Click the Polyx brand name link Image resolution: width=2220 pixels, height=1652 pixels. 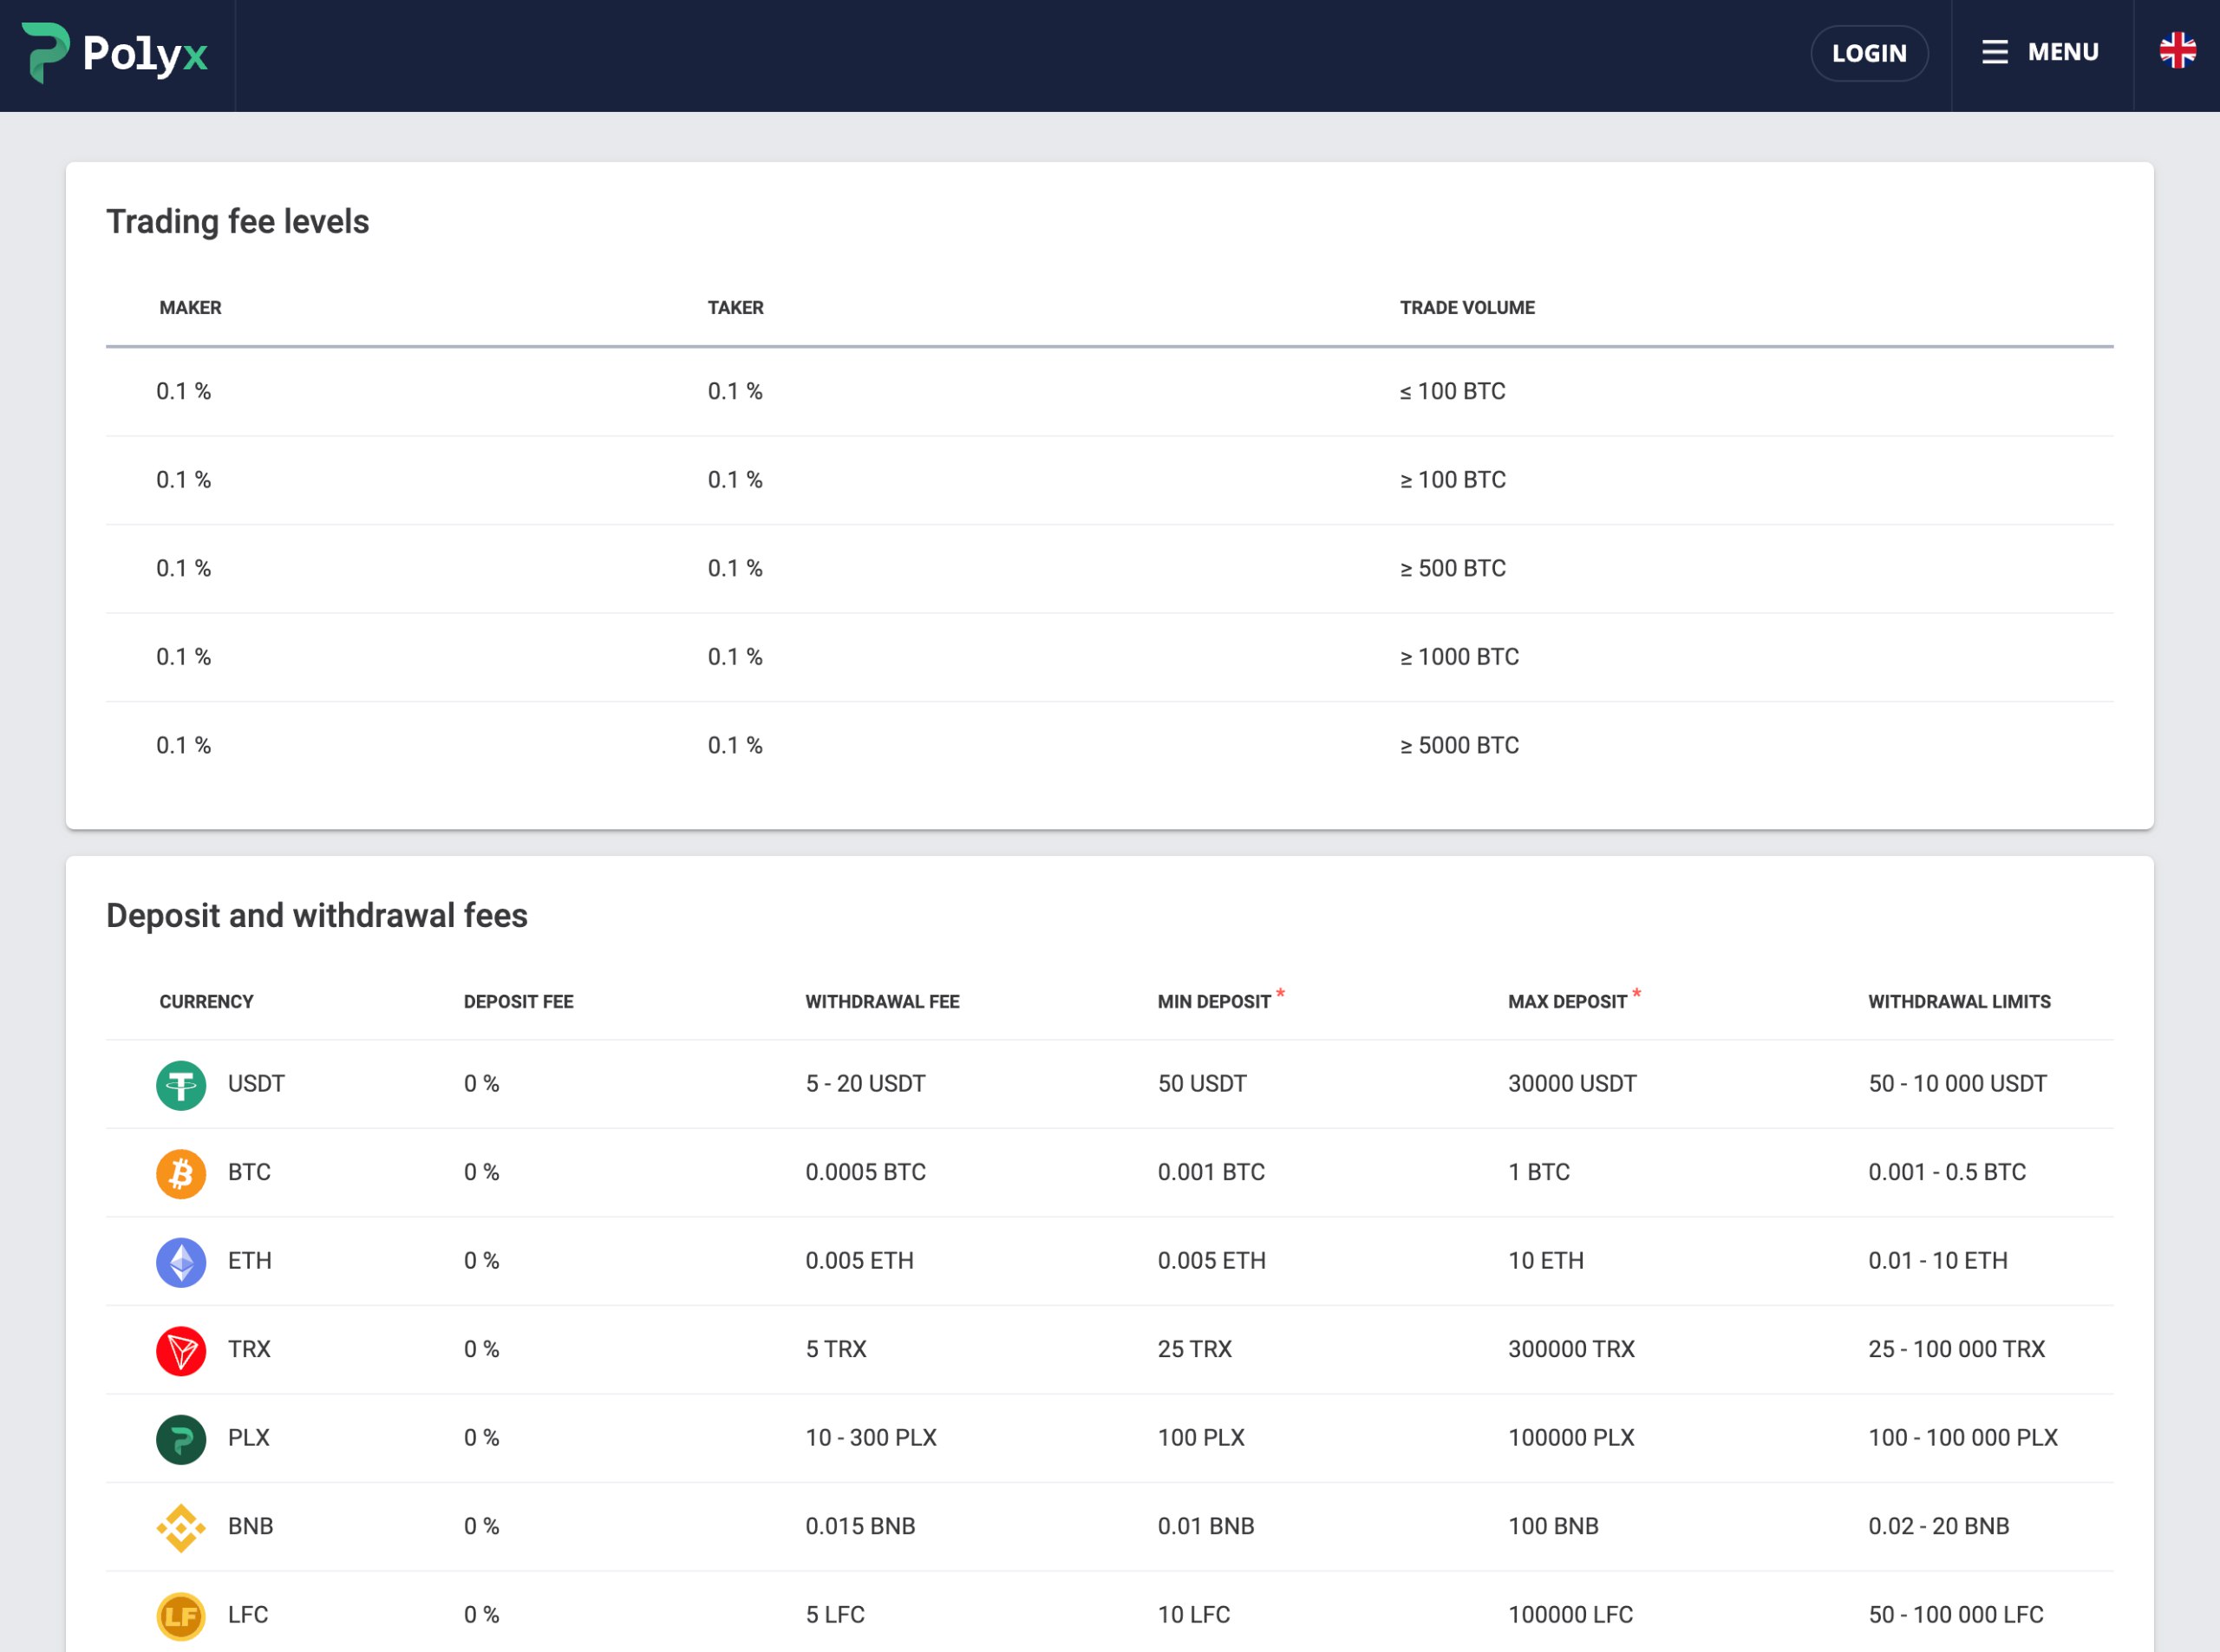(x=145, y=54)
